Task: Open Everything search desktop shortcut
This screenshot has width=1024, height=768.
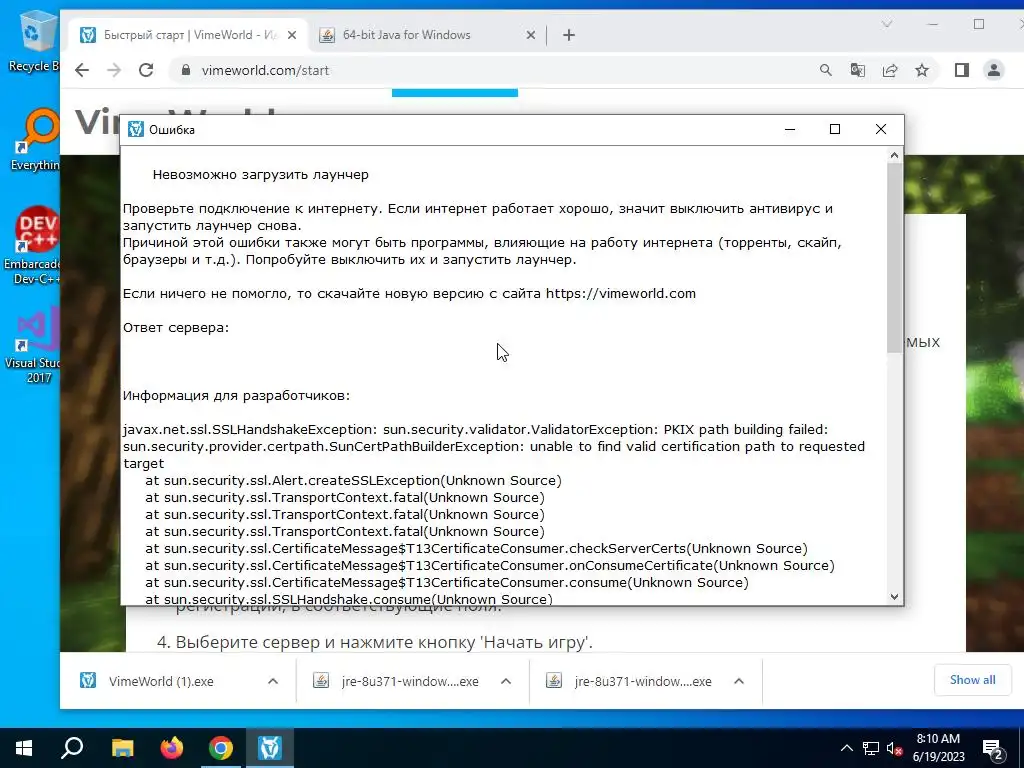Action: pyautogui.click(x=35, y=140)
